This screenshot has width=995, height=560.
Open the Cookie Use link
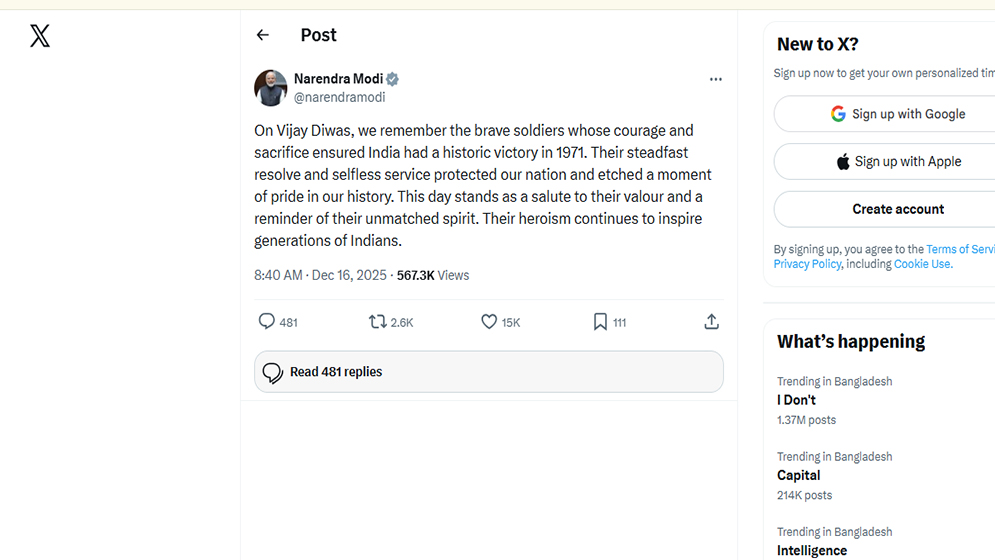tap(922, 264)
